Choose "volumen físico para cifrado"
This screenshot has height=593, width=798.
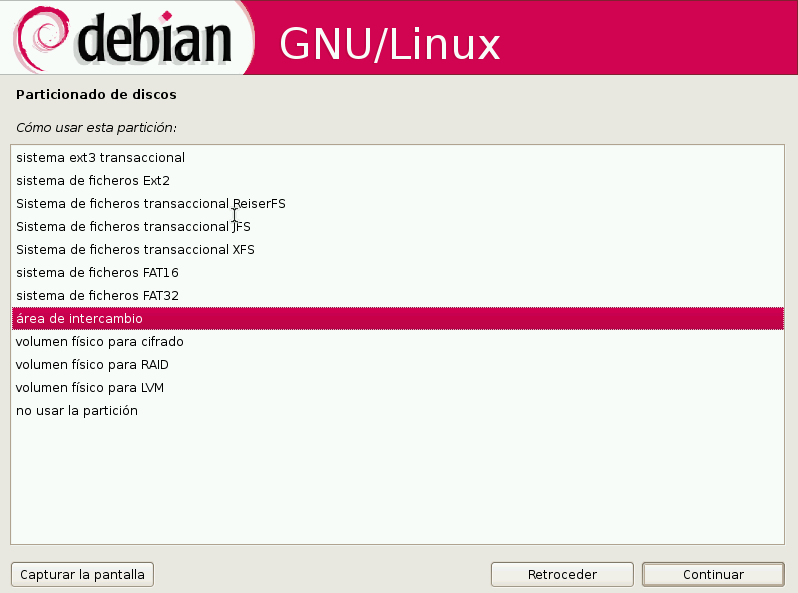[397, 342]
